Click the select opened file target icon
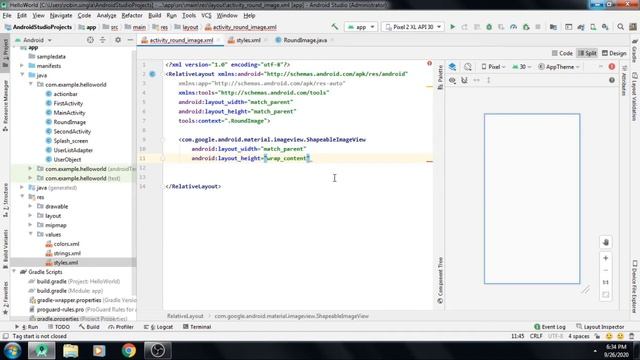This screenshot has height=360, width=640. (90, 40)
